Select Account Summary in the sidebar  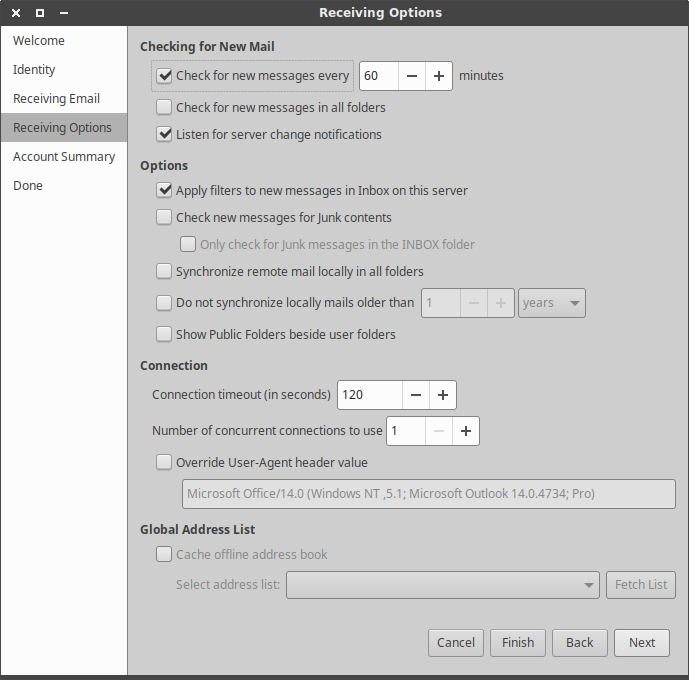pyautogui.click(x=64, y=157)
